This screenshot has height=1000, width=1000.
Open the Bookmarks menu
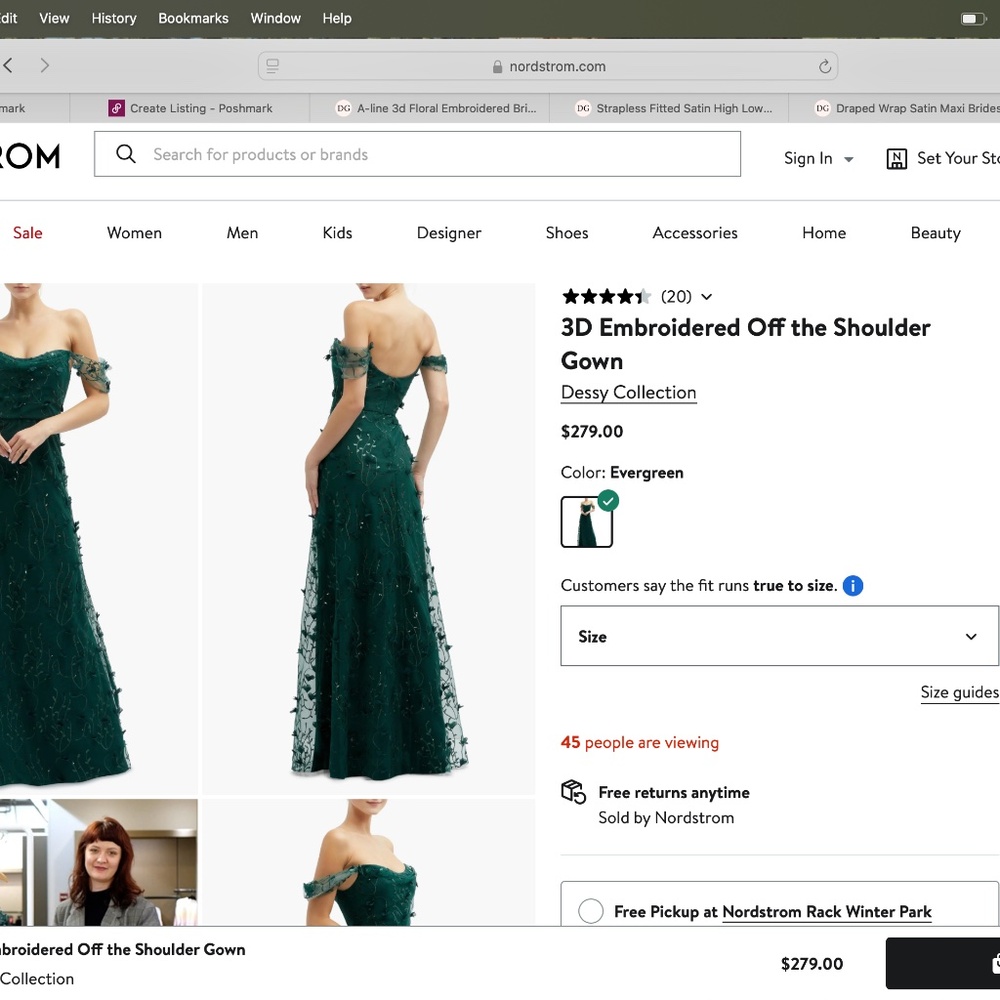193,18
